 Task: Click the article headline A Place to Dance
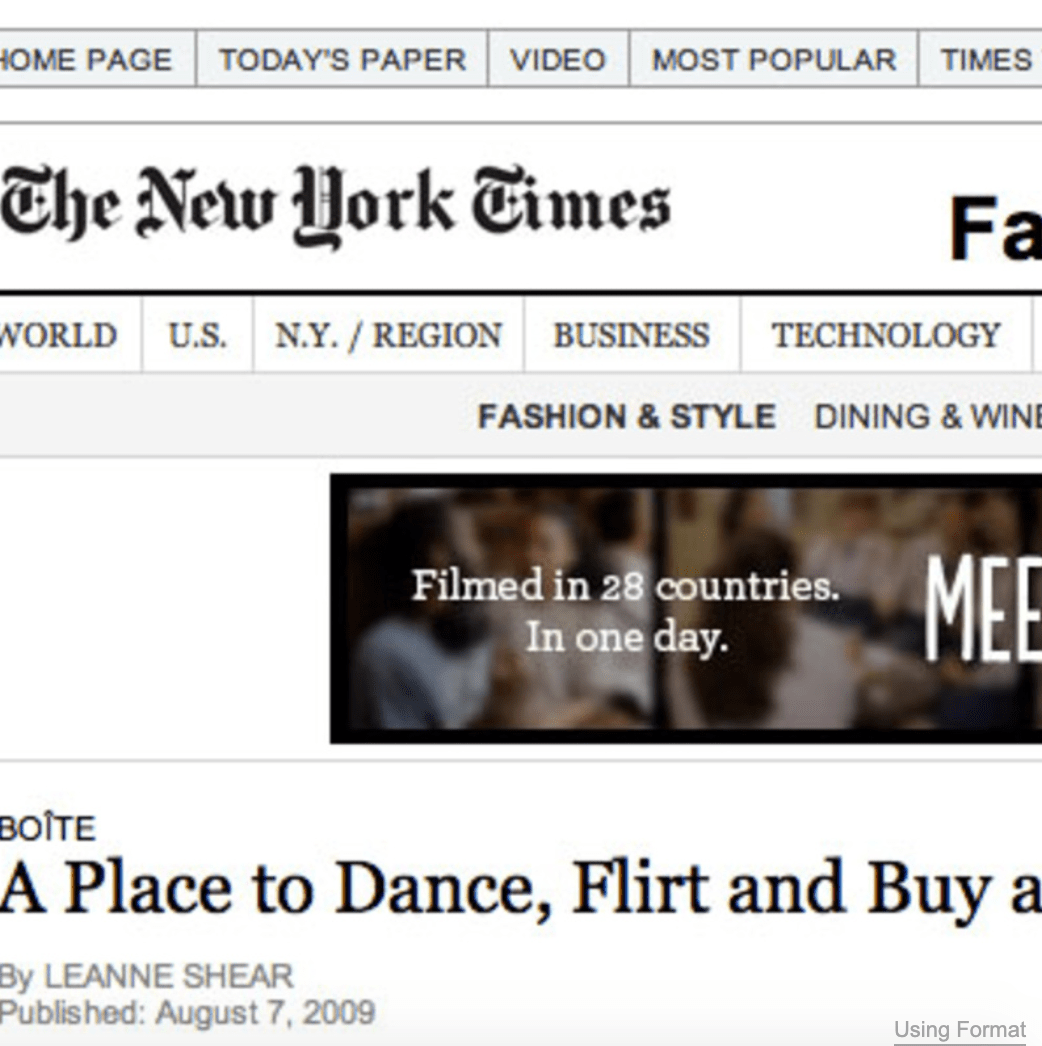pos(520,889)
